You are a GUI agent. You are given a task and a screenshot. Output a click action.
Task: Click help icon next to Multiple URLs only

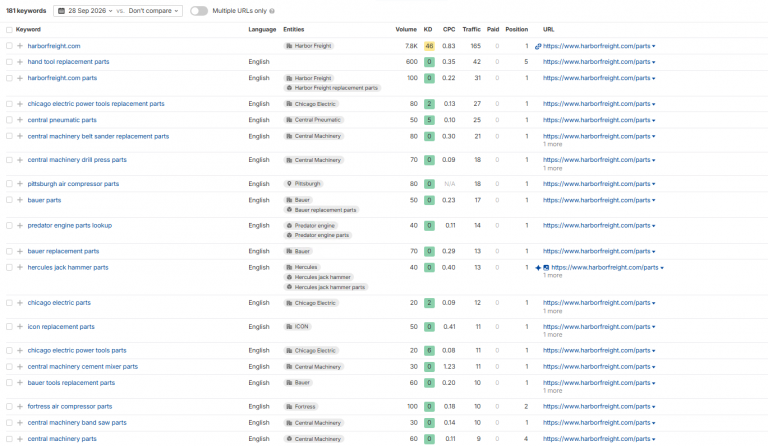[x=272, y=11]
